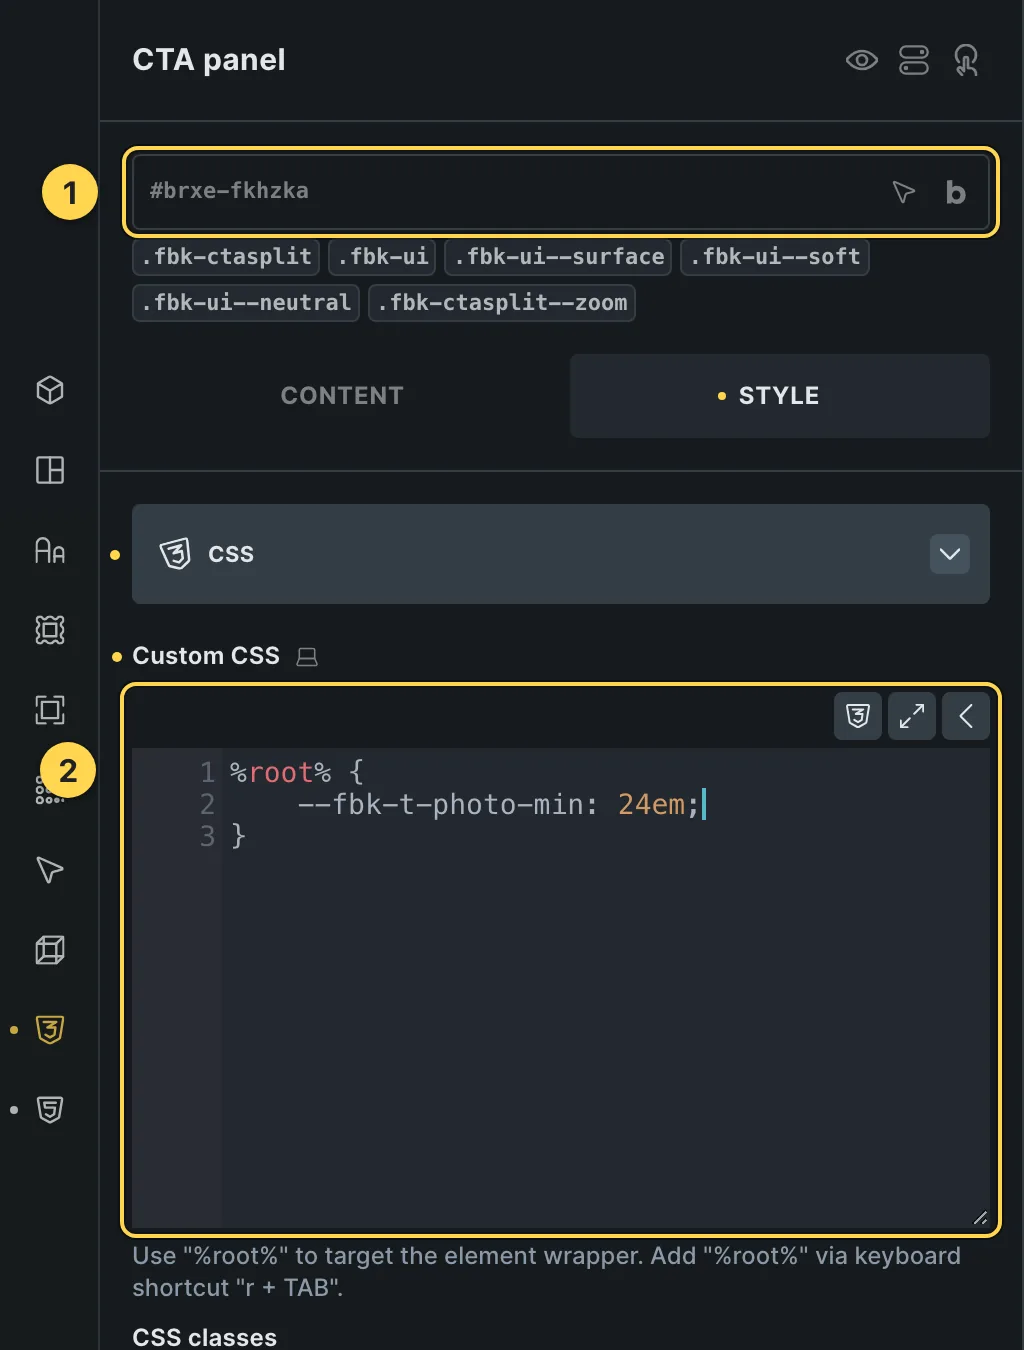This screenshot has width=1024, height=1350.
Task: Select the .fbk-ui--neutral class chip
Action: 246,303
